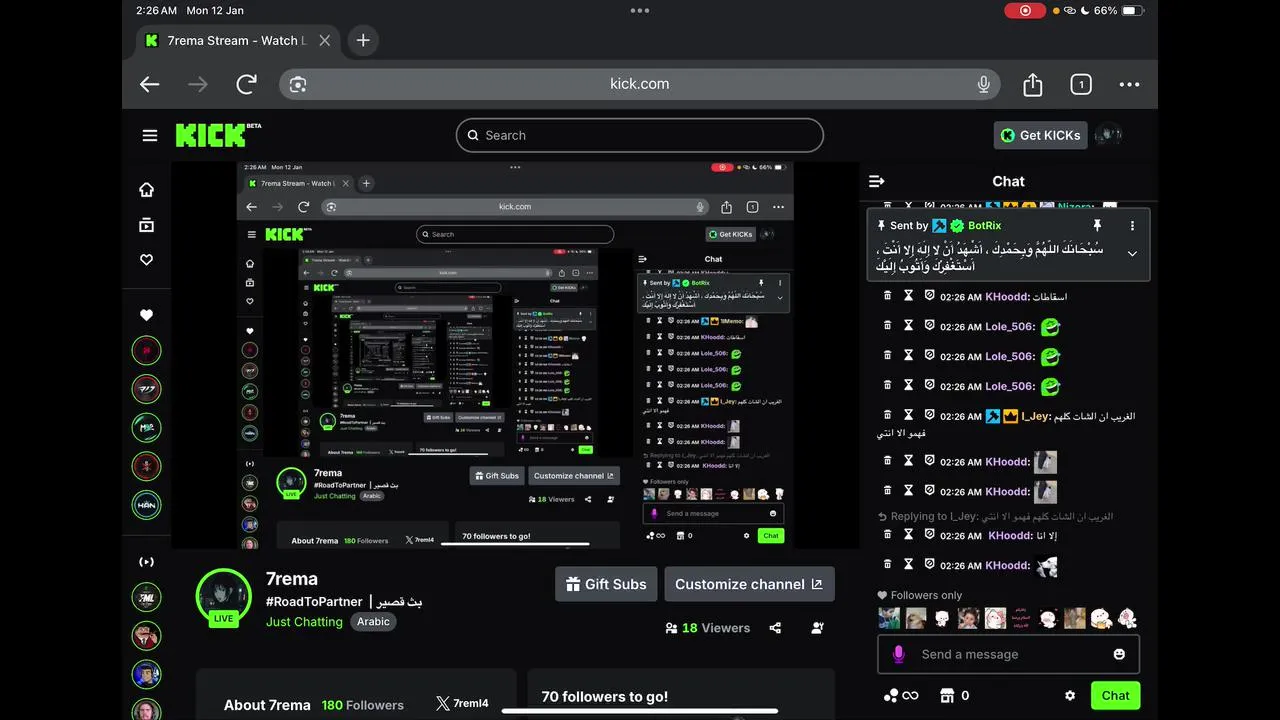
Task: Collapse the Chat panel
Action: [x=877, y=181]
